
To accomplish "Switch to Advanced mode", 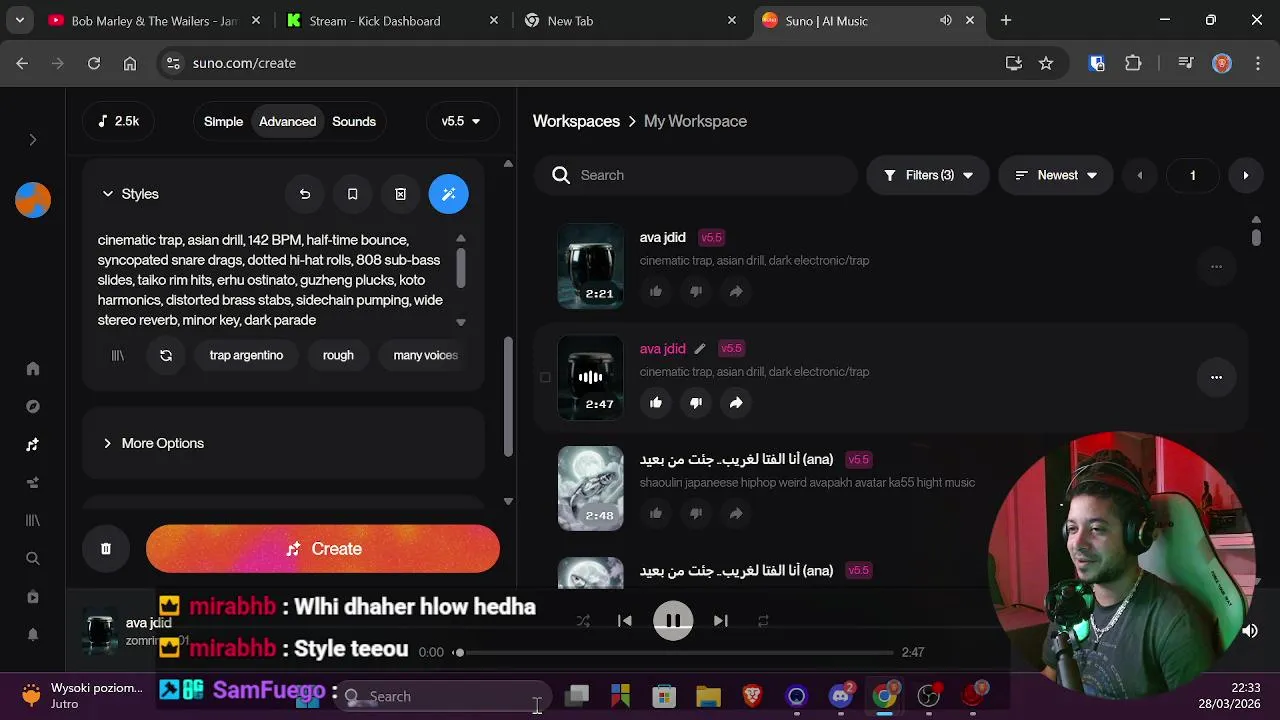I will coord(287,121).
